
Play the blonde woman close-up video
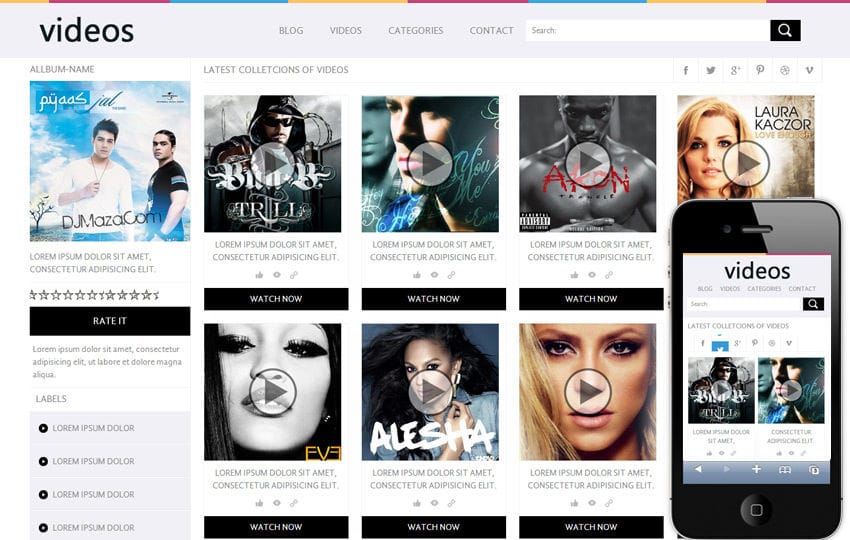(x=588, y=391)
